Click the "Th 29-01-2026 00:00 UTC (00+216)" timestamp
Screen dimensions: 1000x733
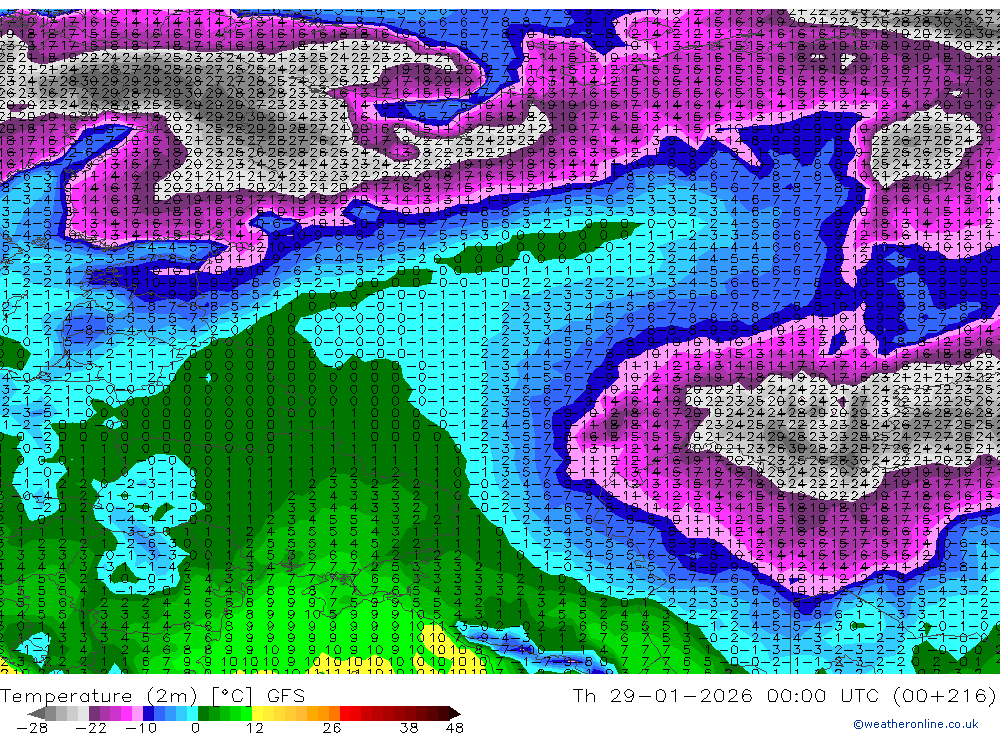(x=784, y=695)
